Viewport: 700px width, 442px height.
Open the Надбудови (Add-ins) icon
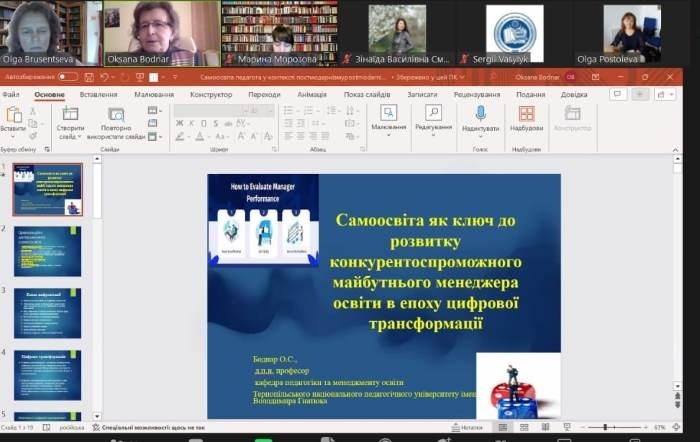point(526,114)
